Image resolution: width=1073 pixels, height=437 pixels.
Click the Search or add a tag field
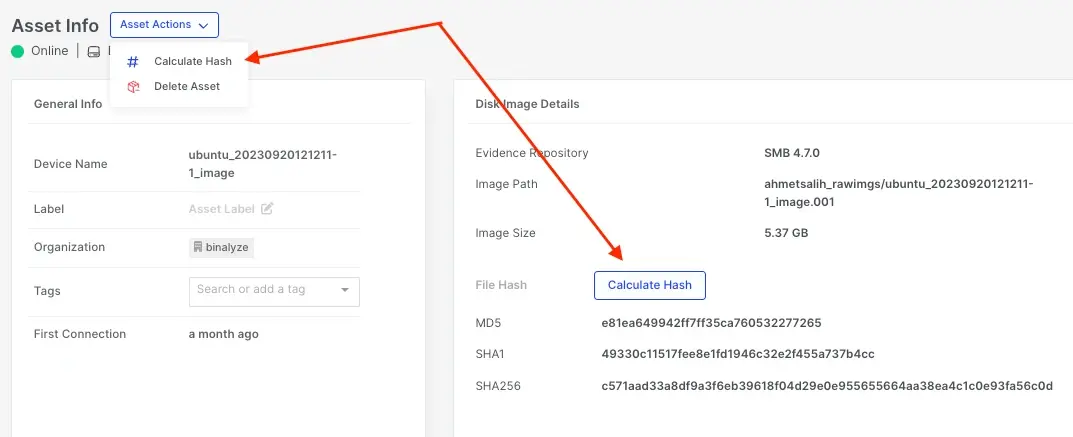click(x=260, y=290)
